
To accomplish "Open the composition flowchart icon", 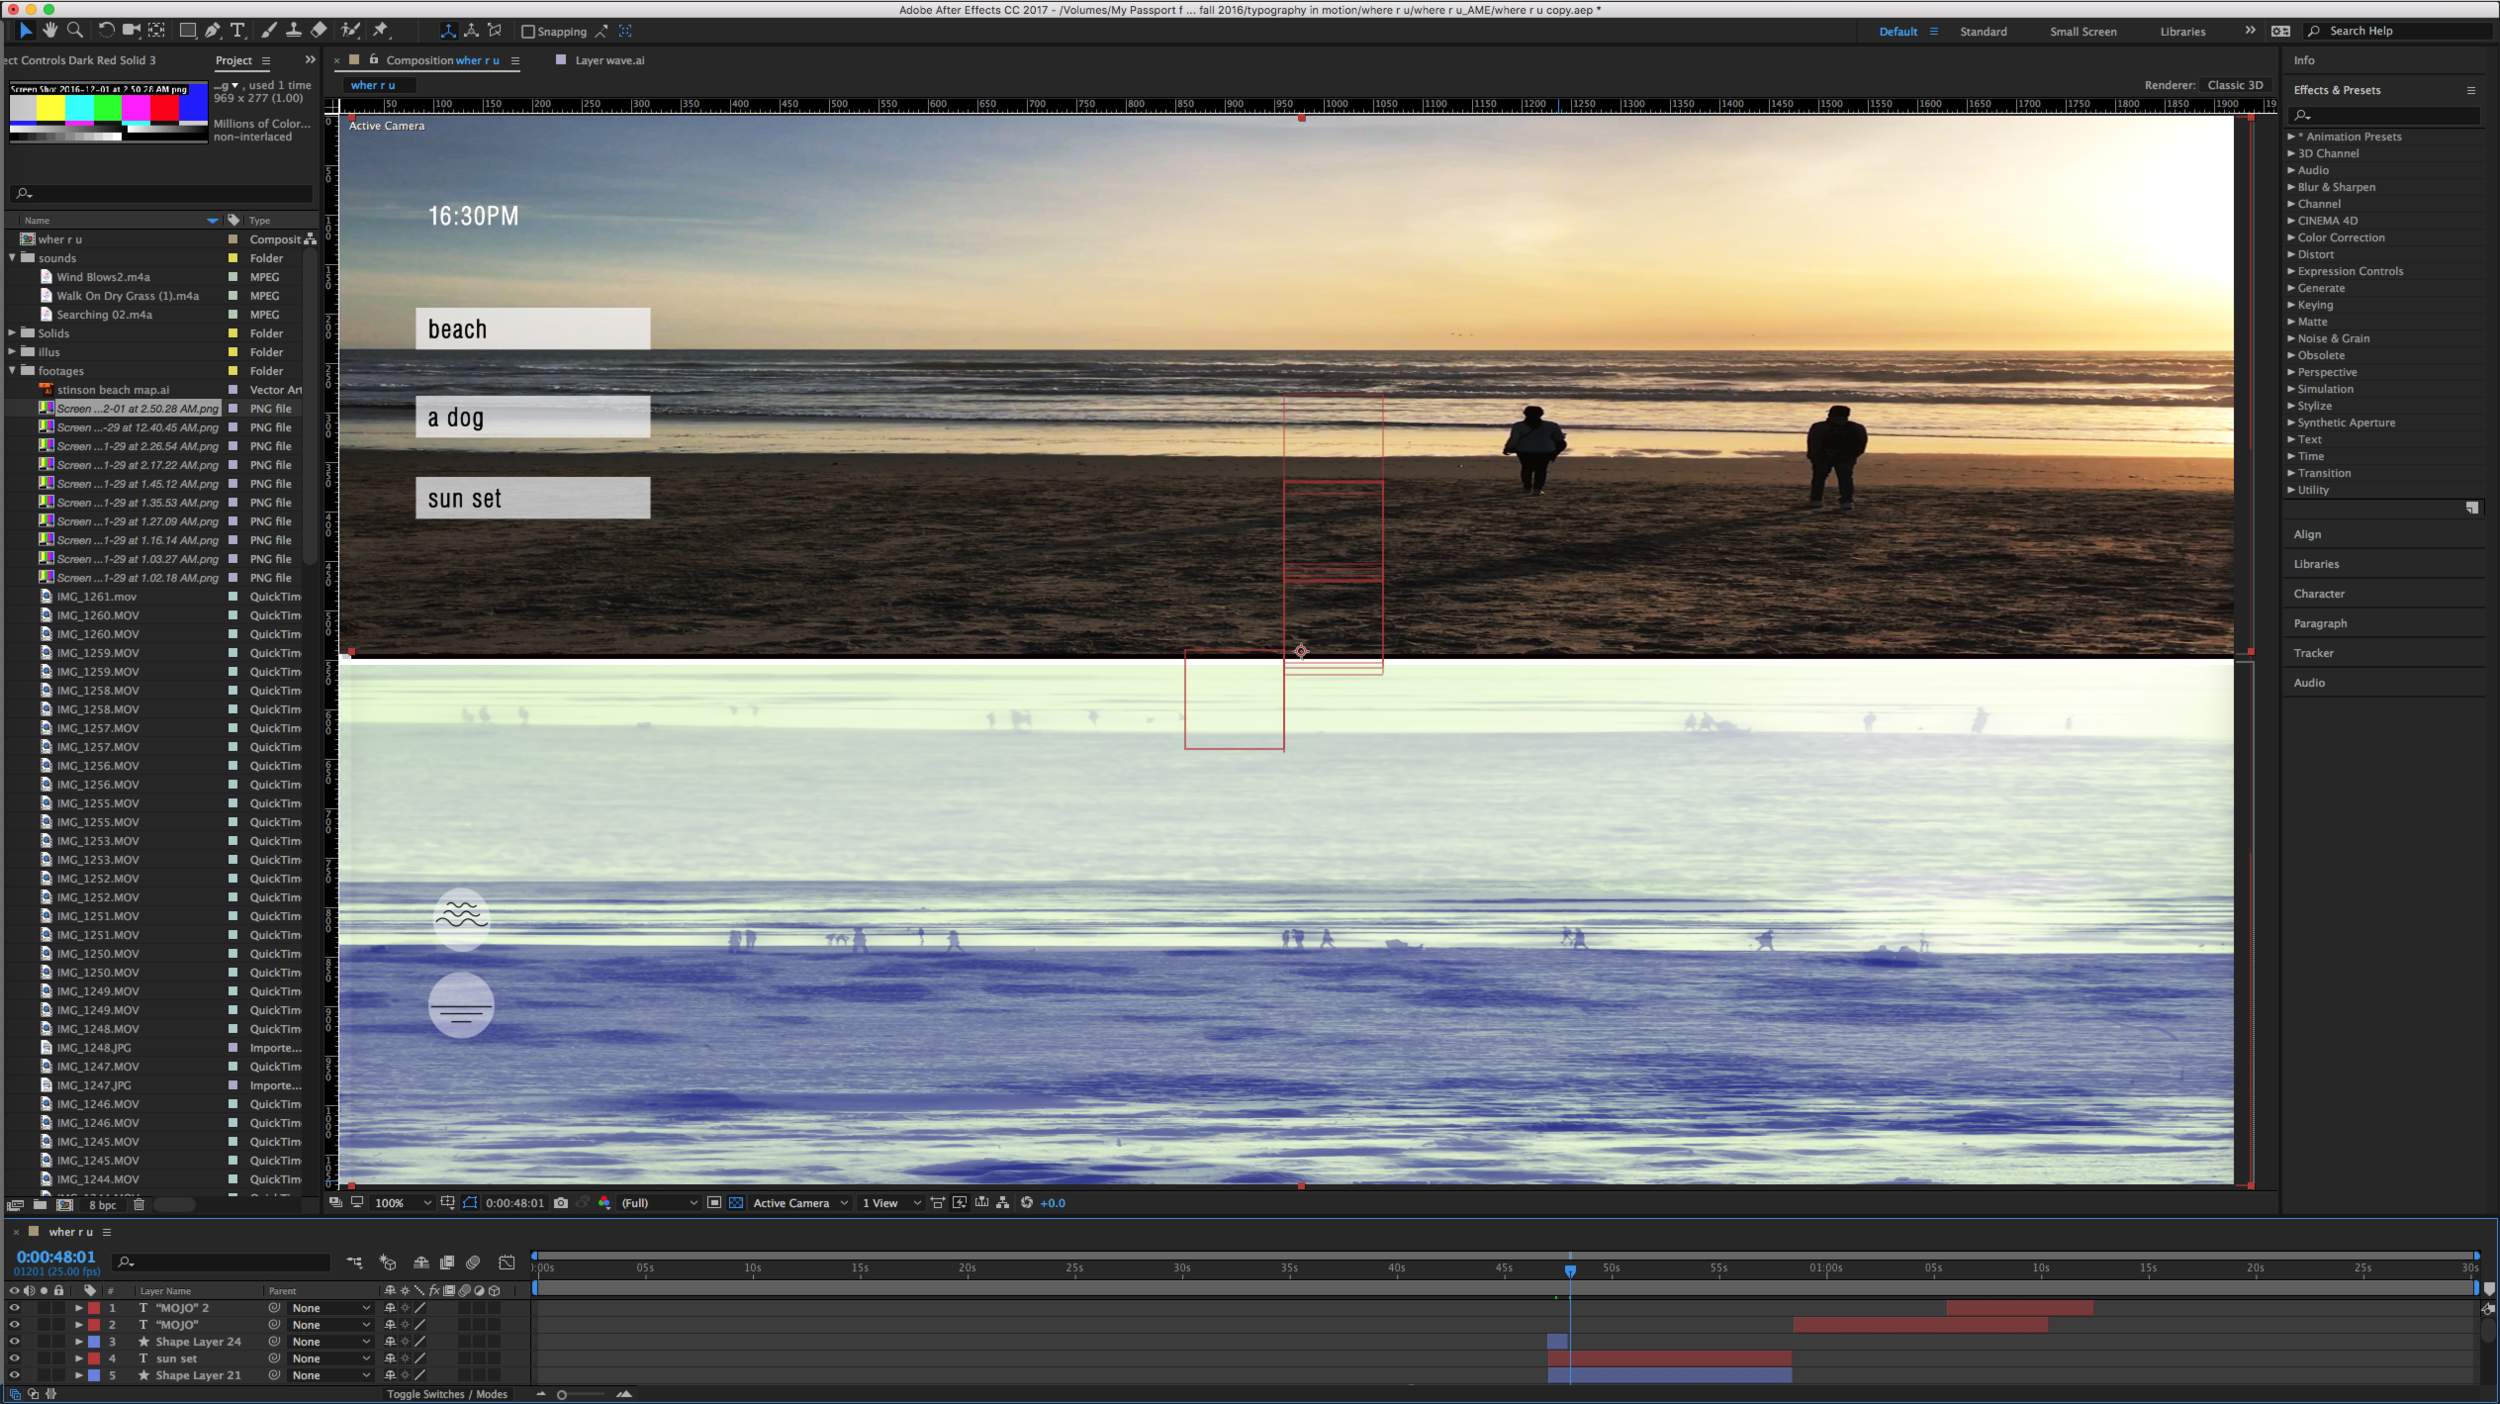I will (x=1003, y=1203).
